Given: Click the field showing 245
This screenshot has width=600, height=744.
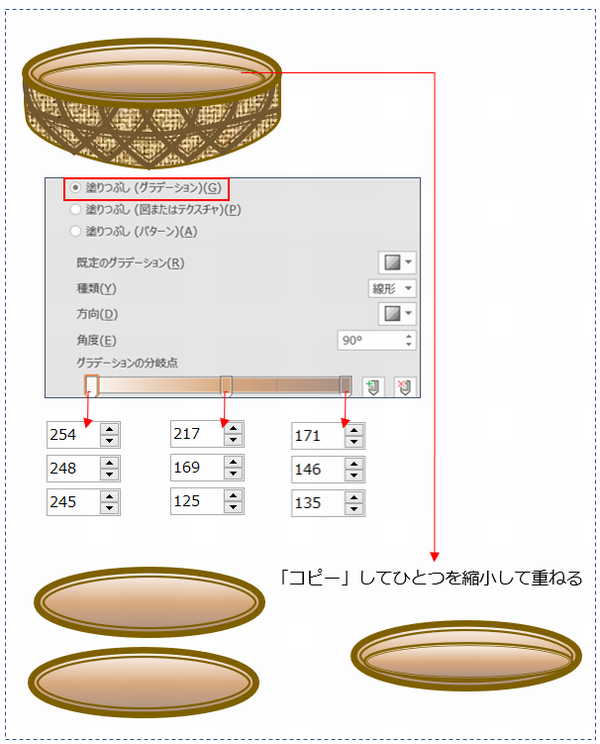Looking at the screenshot, I should tap(74, 502).
